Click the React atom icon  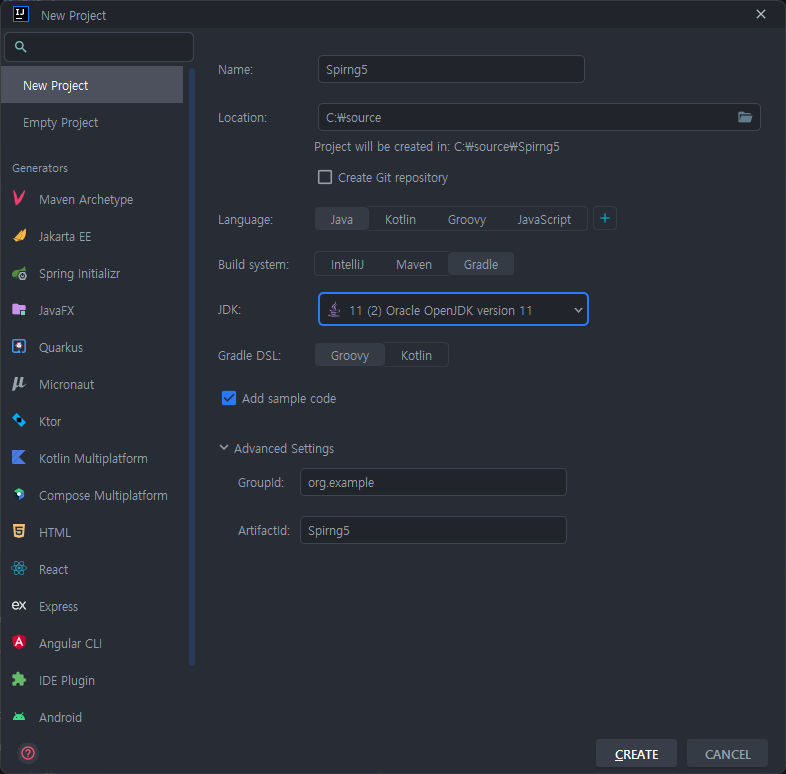(x=19, y=568)
